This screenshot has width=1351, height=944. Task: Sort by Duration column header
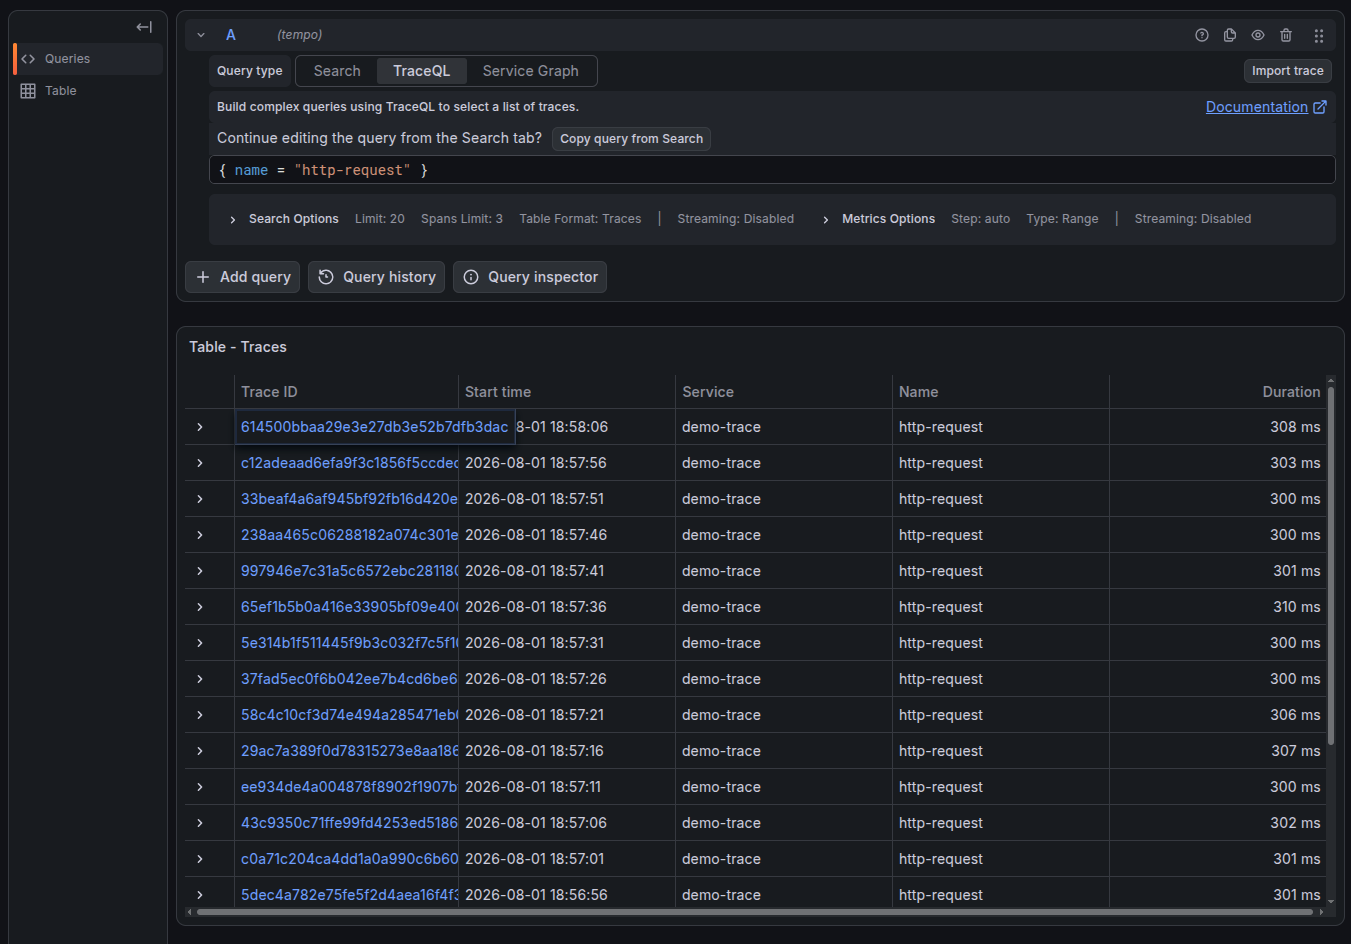pos(1291,392)
